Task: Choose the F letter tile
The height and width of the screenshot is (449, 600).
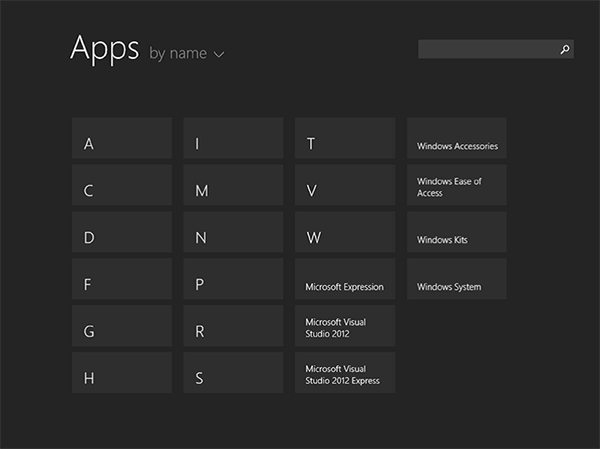Action: pos(122,279)
